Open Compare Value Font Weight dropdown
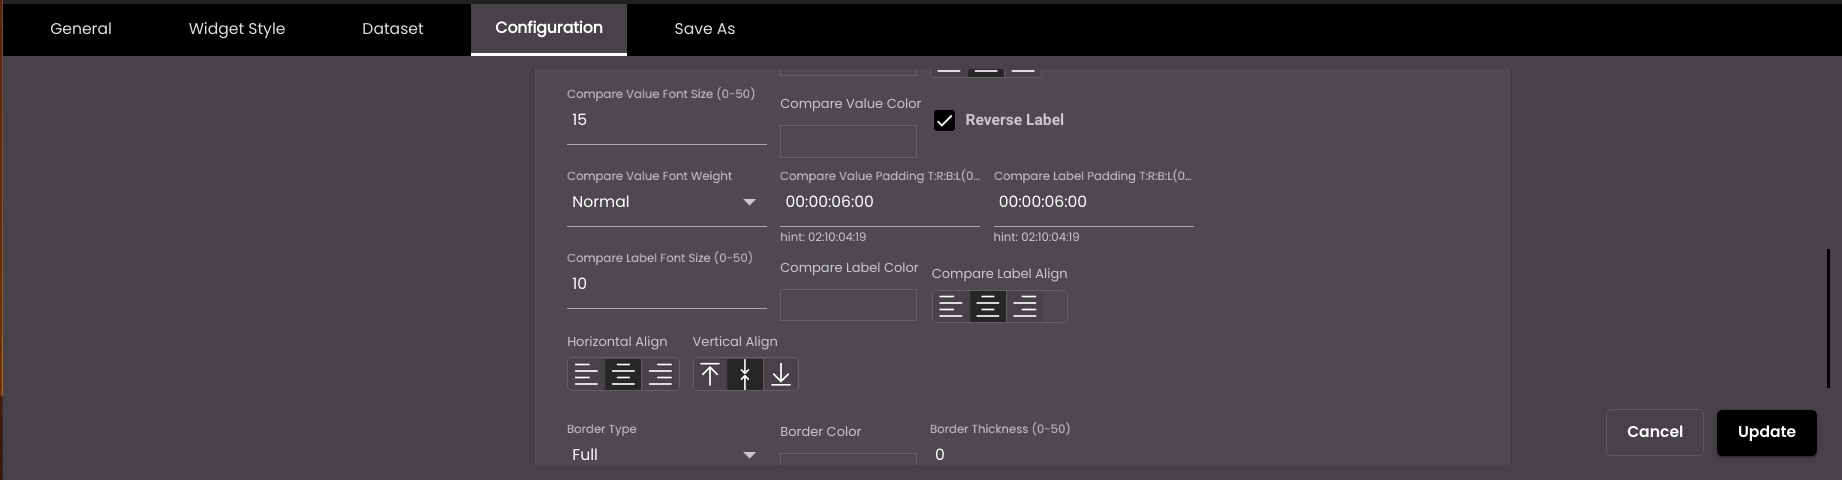Viewport: 1842px width, 480px height. [666, 202]
